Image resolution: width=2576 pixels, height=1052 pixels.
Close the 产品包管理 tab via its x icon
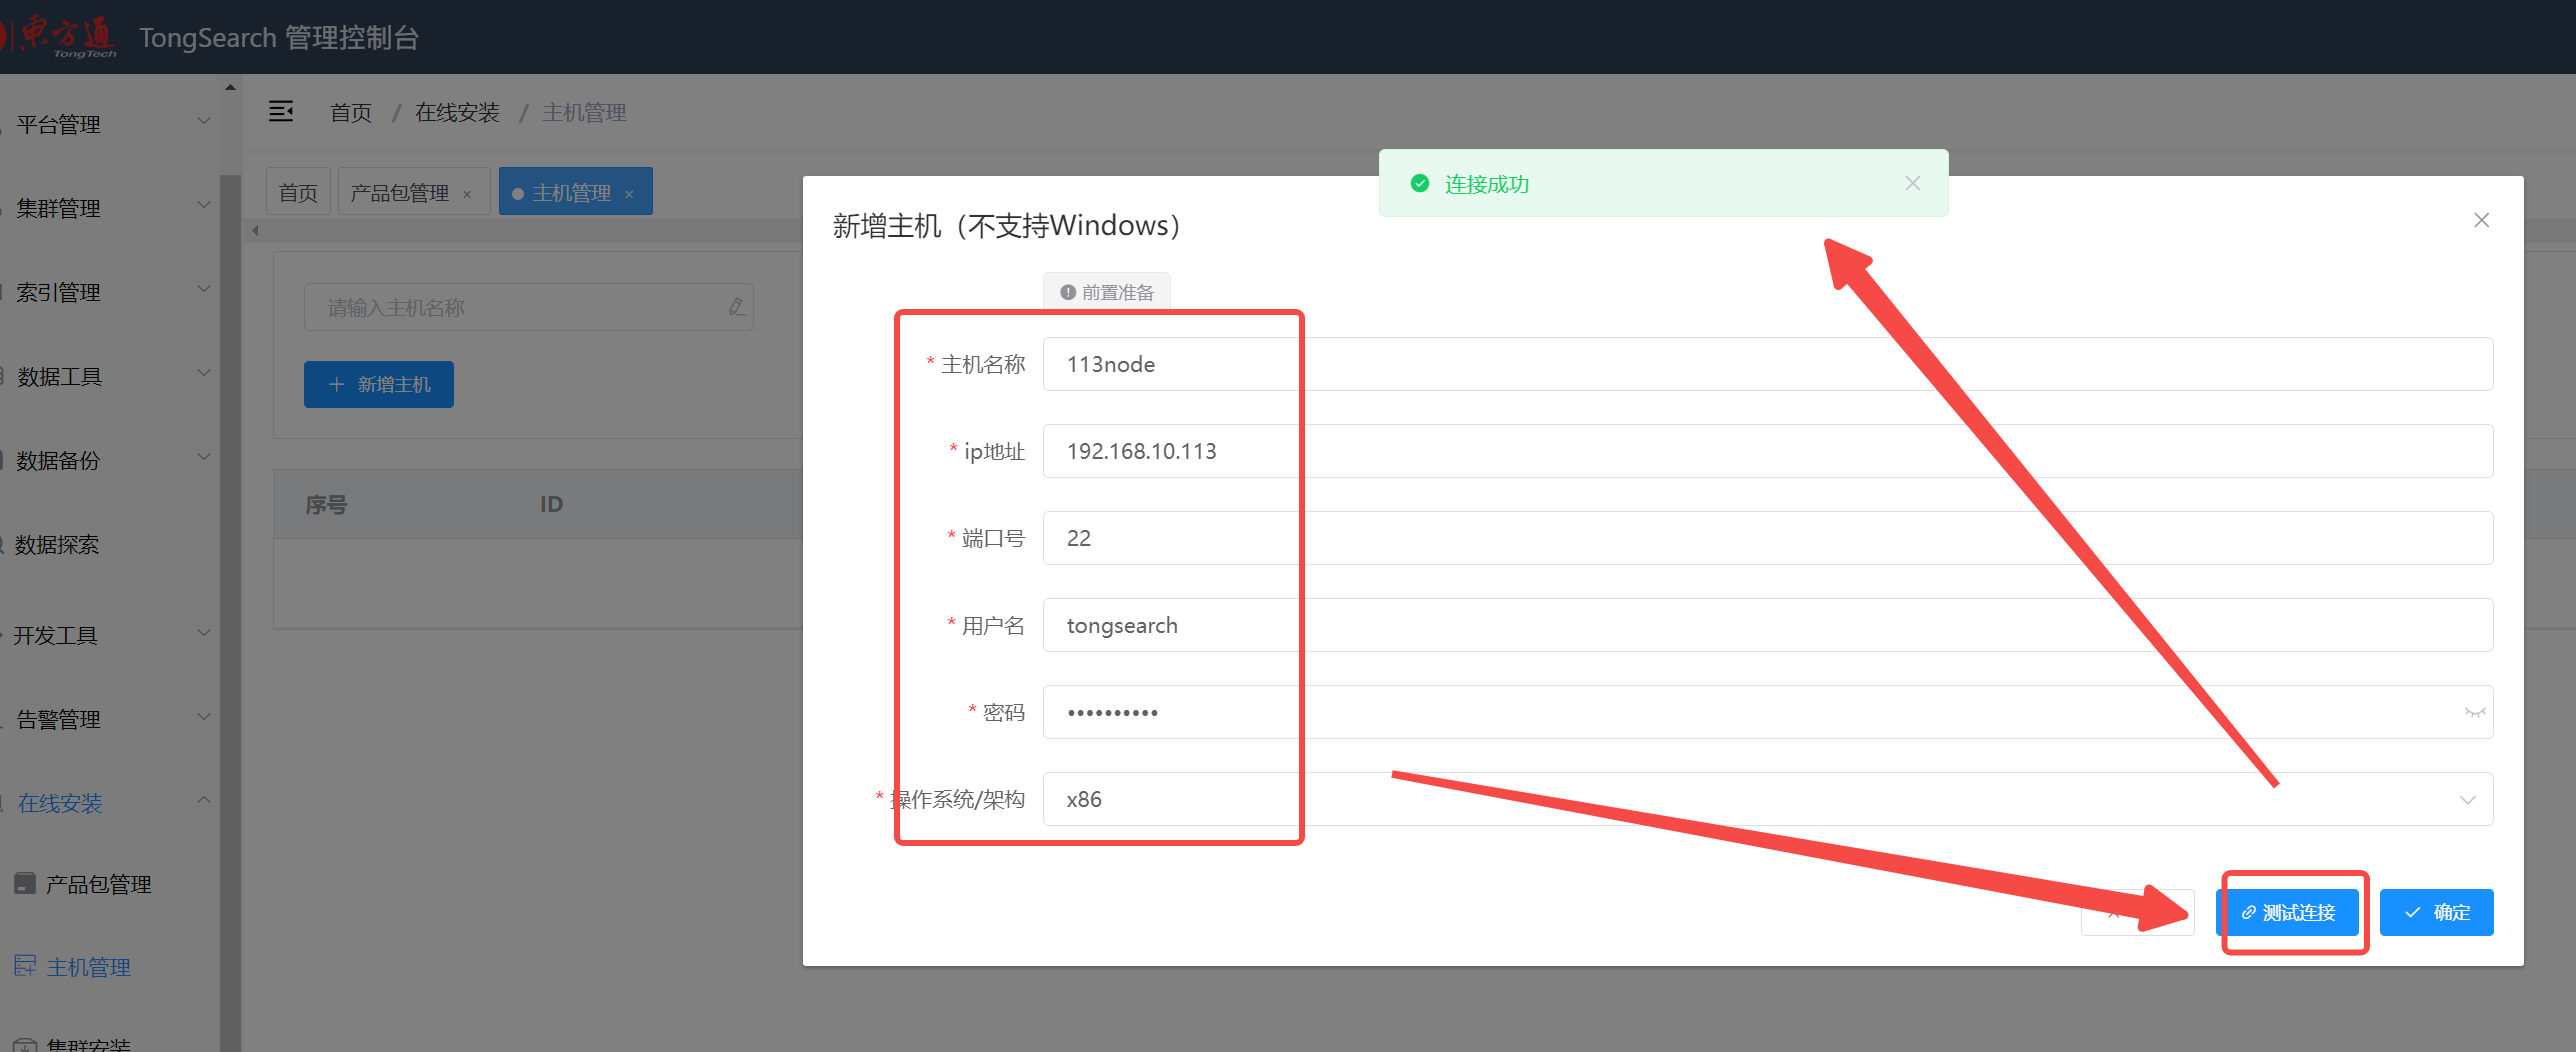pyautogui.click(x=467, y=194)
